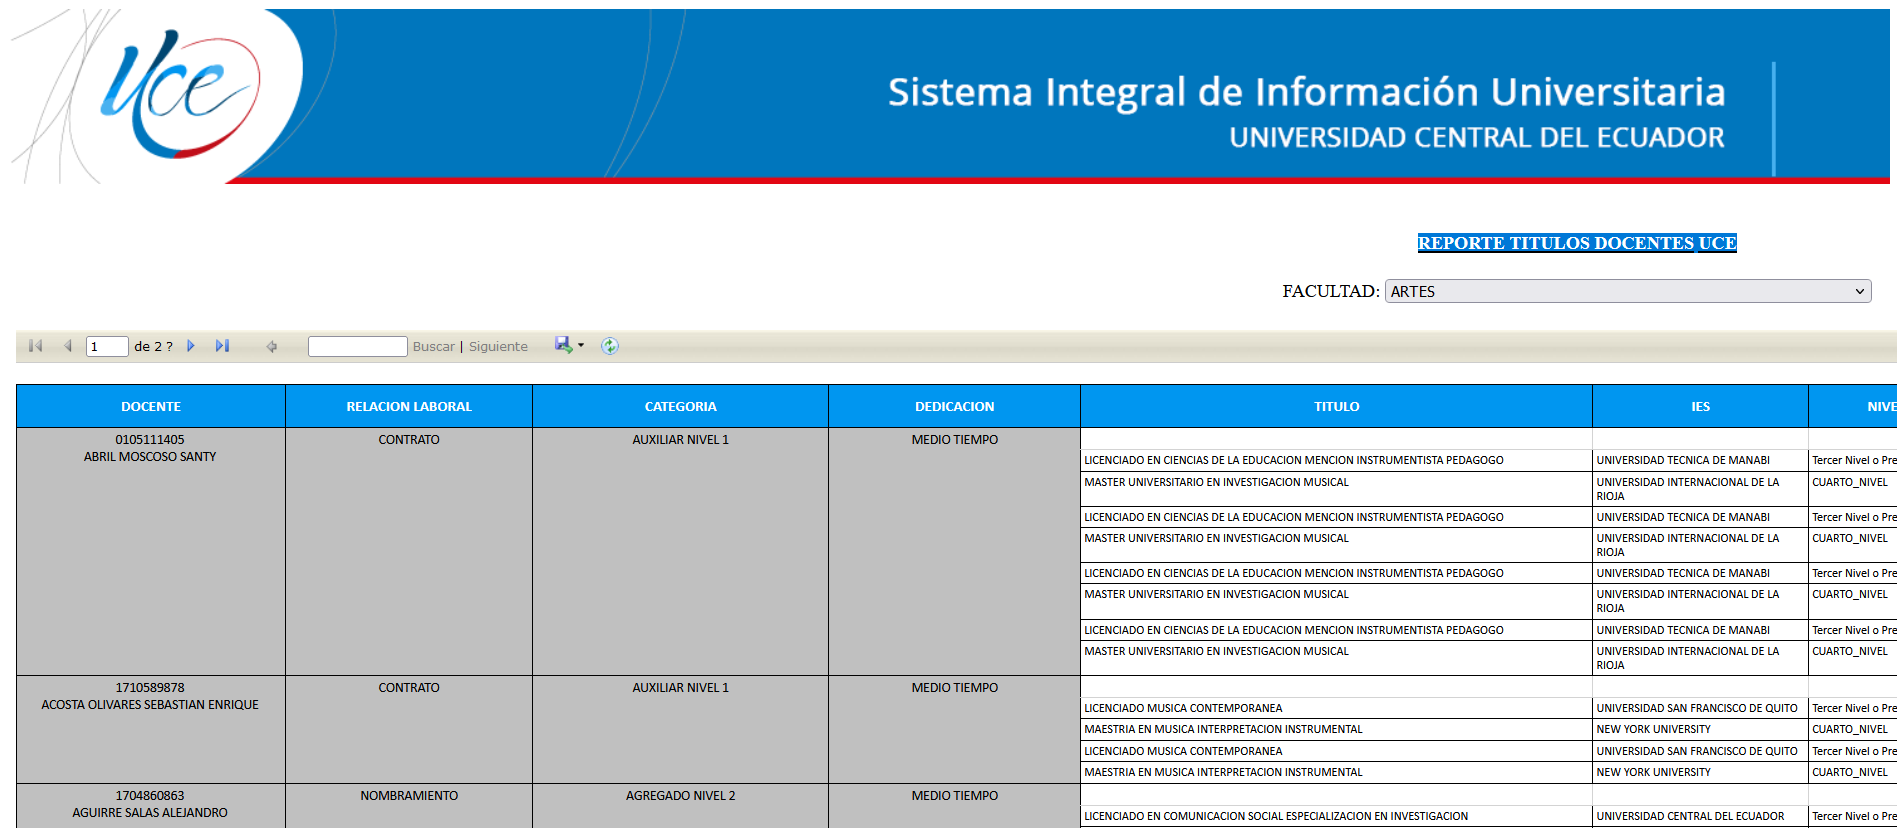This screenshot has width=1897, height=828.
Task: Click the Siguiente link
Action: pyautogui.click(x=498, y=347)
